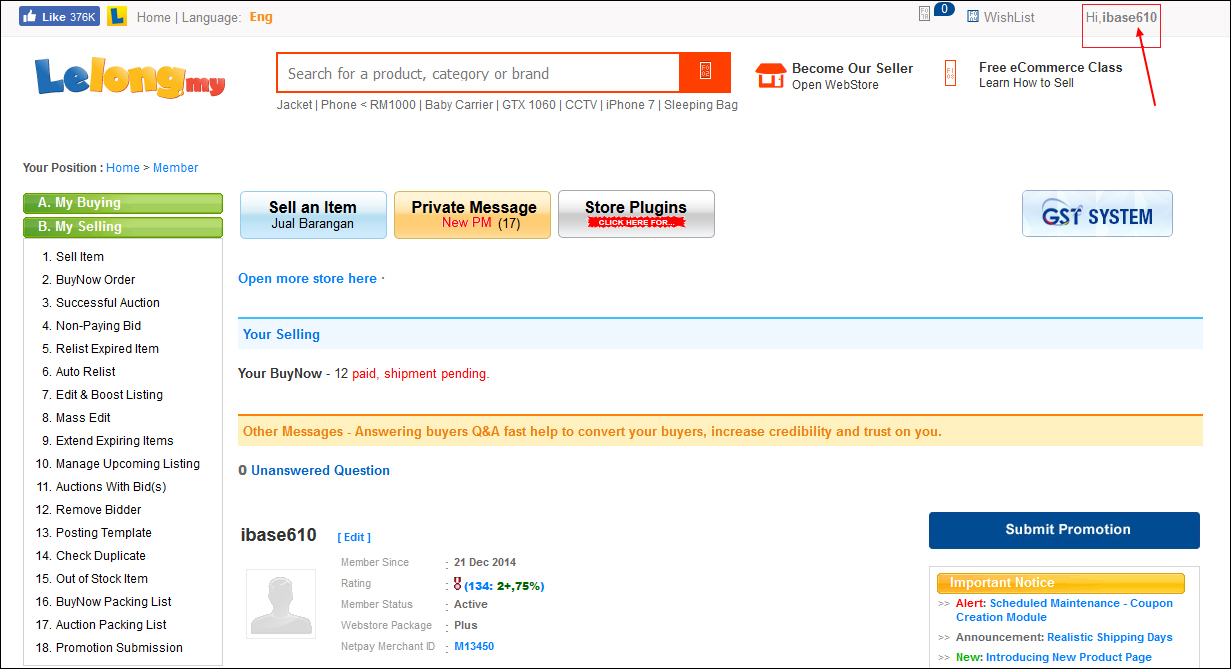The height and width of the screenshot is (669, 1231).
Task: Open Free eCommerce Class link
Action: [x=1050, y=67]
